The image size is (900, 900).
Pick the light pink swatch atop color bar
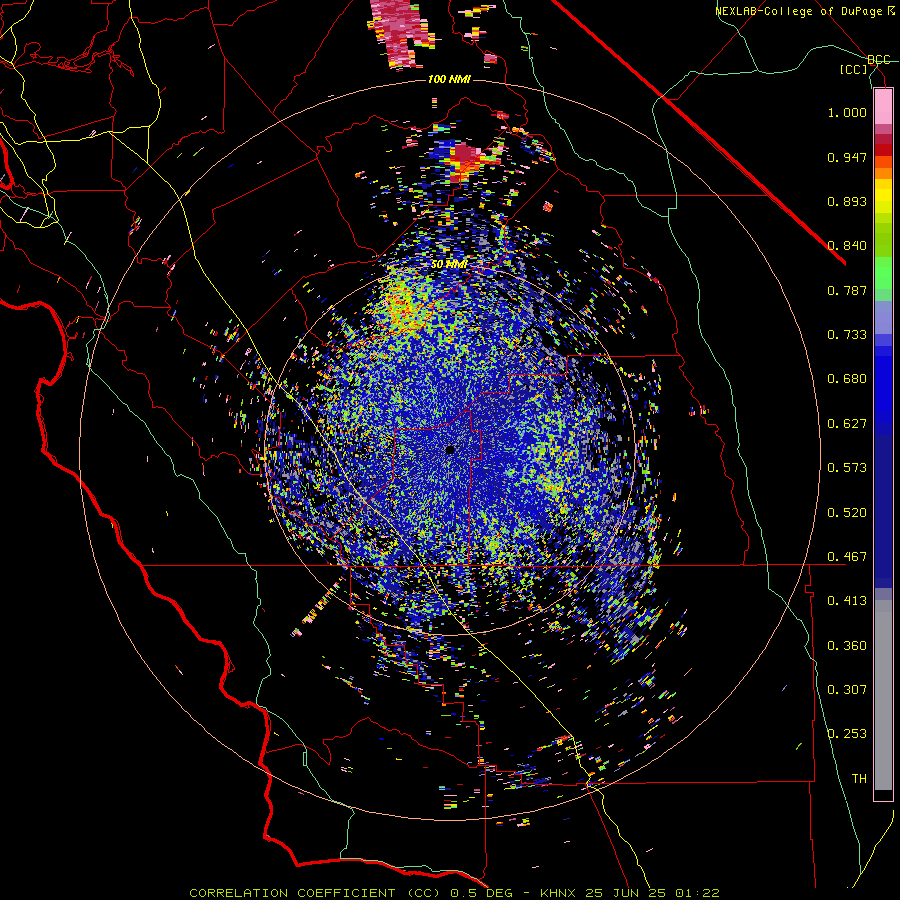[x=883, y=107]
